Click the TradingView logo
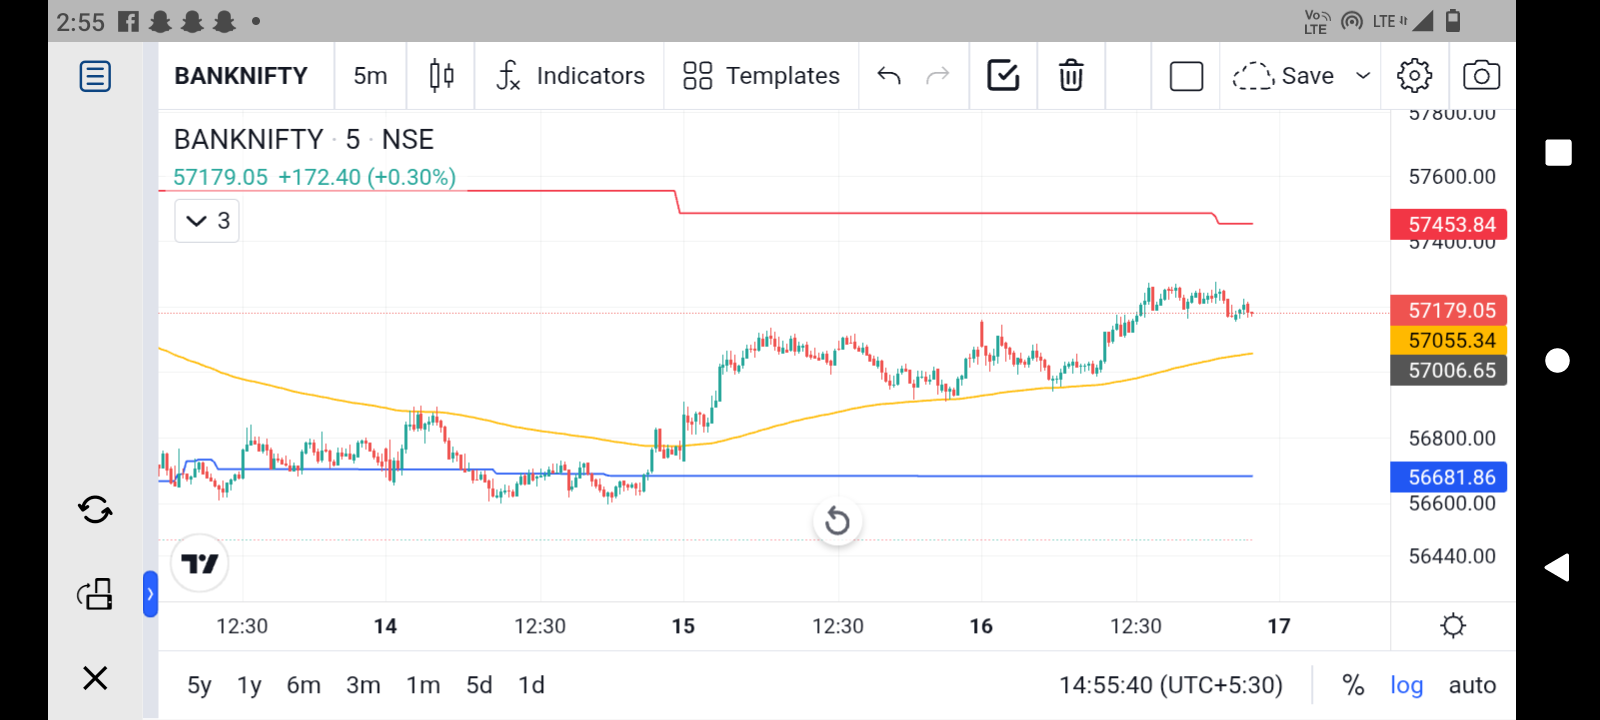Image resolution: width=1600 pixels, height=720 pixels. (x=200, y=564)
